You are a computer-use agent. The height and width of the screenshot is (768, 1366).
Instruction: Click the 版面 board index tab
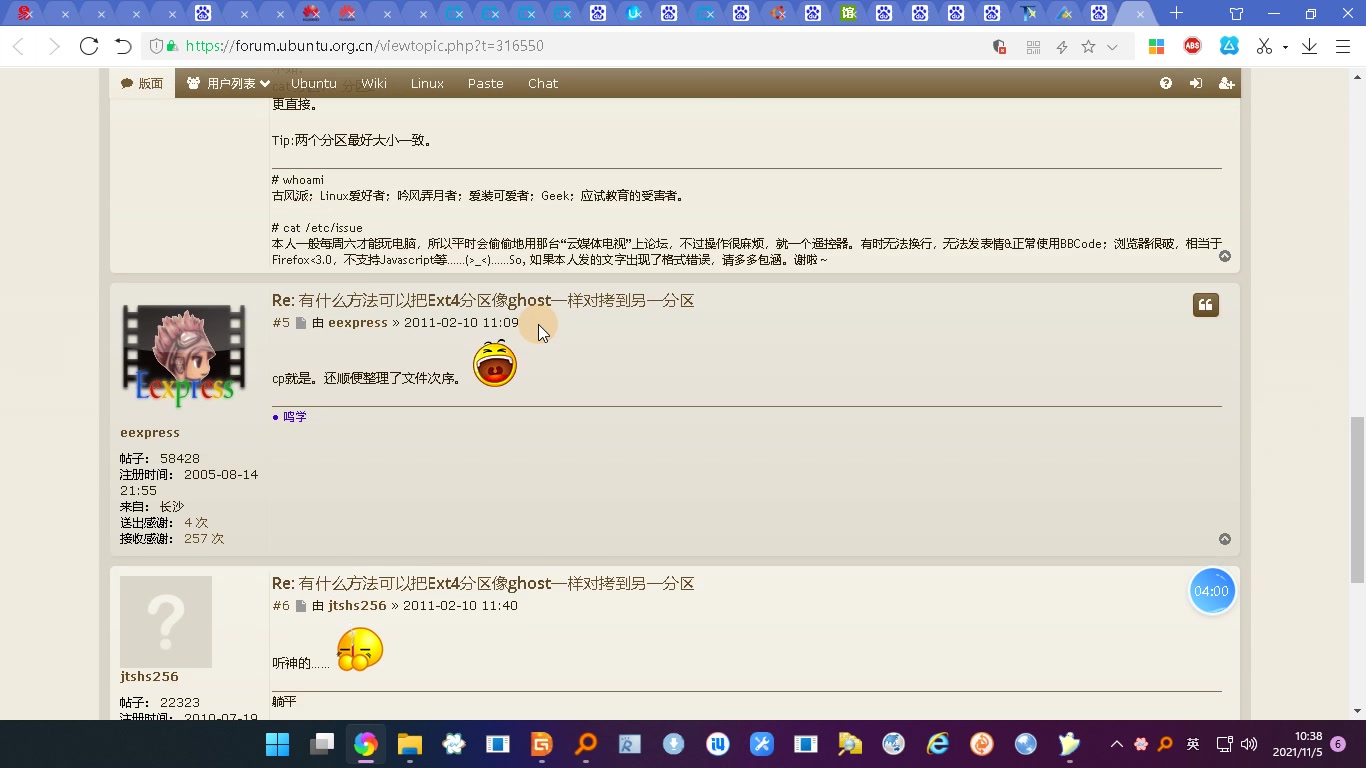click(x=142, y=83)
